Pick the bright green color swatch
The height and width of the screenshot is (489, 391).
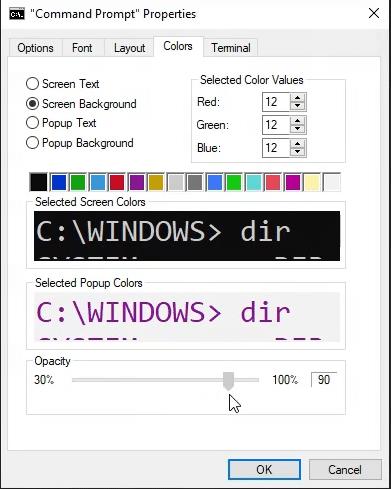point(234,182)
